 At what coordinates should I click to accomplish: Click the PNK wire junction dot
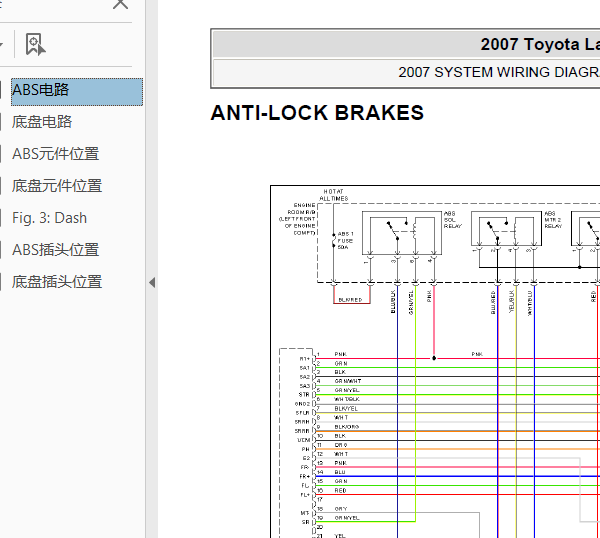434,358
